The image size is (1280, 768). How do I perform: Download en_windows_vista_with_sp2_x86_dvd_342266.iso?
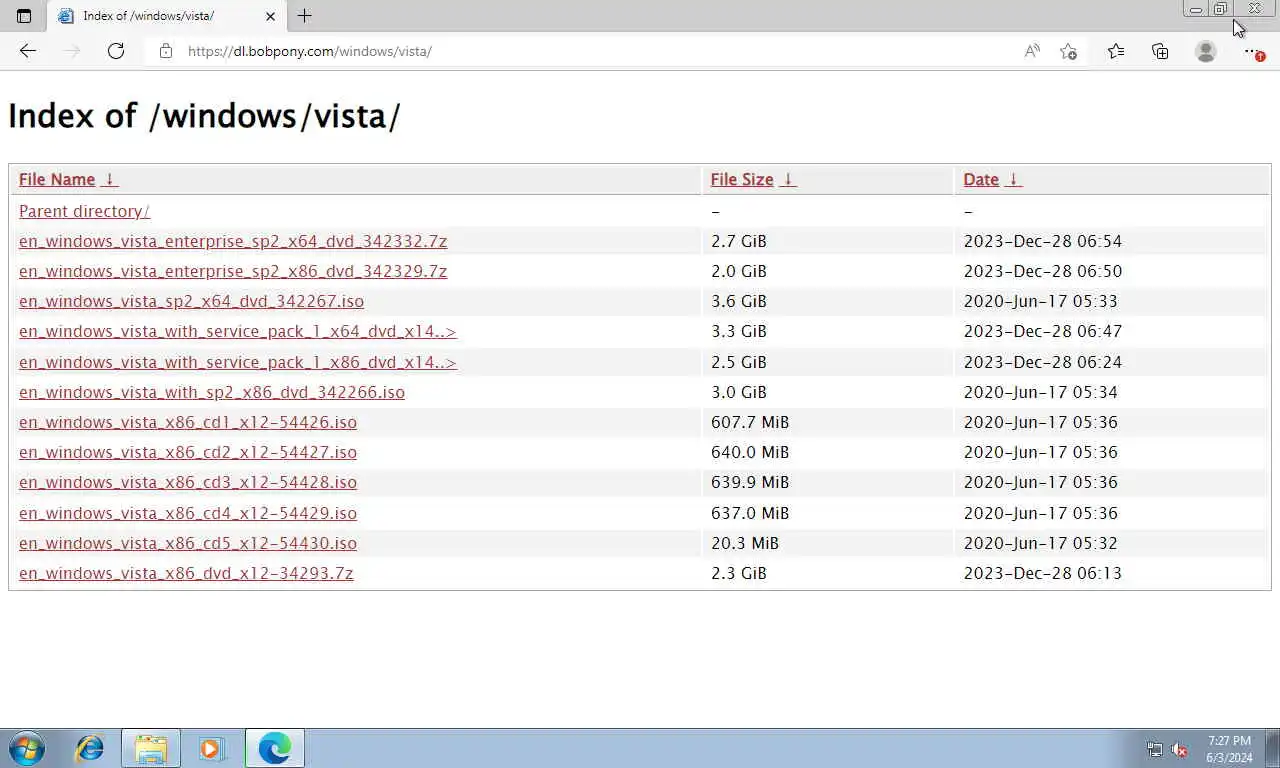[212, 392]
